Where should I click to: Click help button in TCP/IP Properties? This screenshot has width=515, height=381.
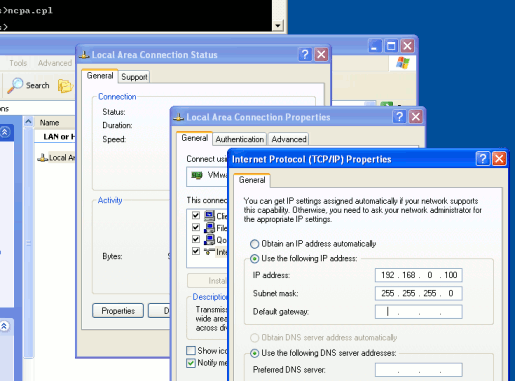(483, 159)
